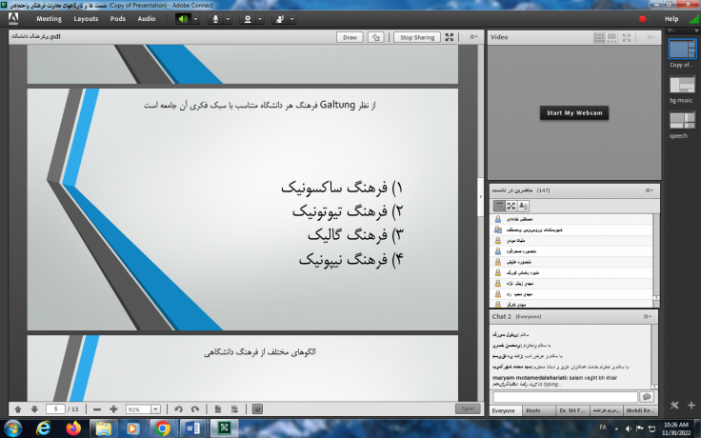Open the speaker options dropdown arrow
The width and height of the screenshot is (701, 438).
tap(195, 19)
